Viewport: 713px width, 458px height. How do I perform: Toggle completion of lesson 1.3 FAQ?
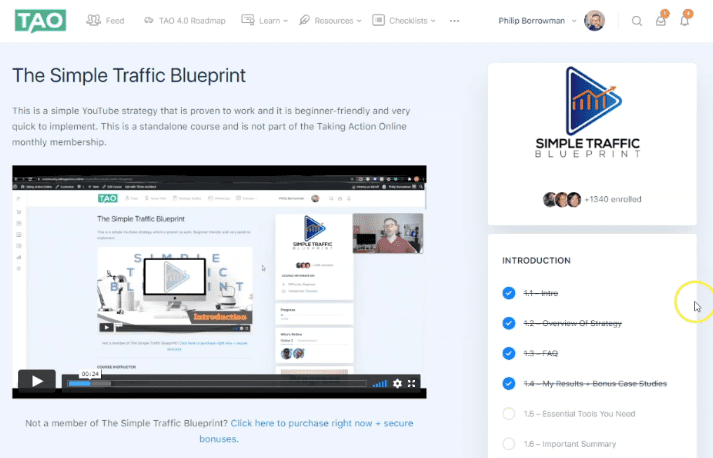click(x=509, y=353)
